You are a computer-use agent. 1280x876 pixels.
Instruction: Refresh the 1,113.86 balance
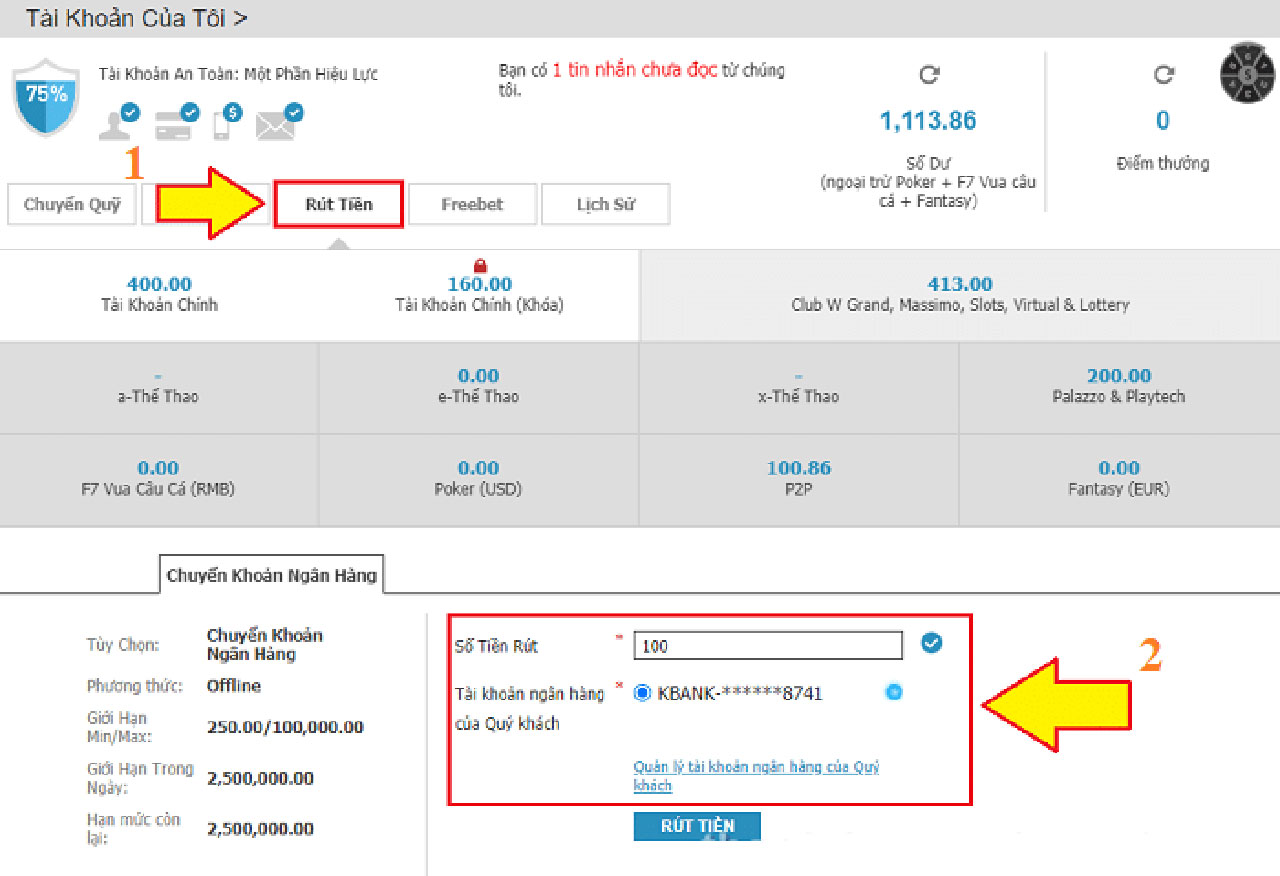click(x=928, y=75)
